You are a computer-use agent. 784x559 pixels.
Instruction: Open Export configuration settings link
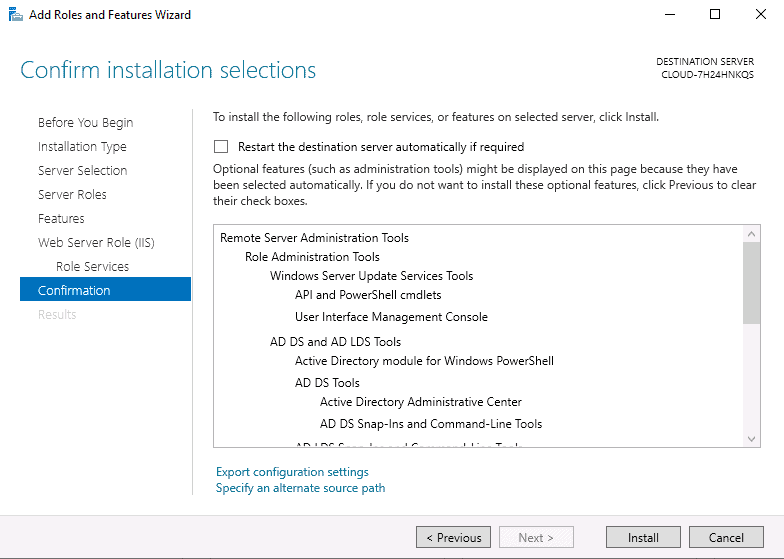pyautogui.click(x=292, y=472)
